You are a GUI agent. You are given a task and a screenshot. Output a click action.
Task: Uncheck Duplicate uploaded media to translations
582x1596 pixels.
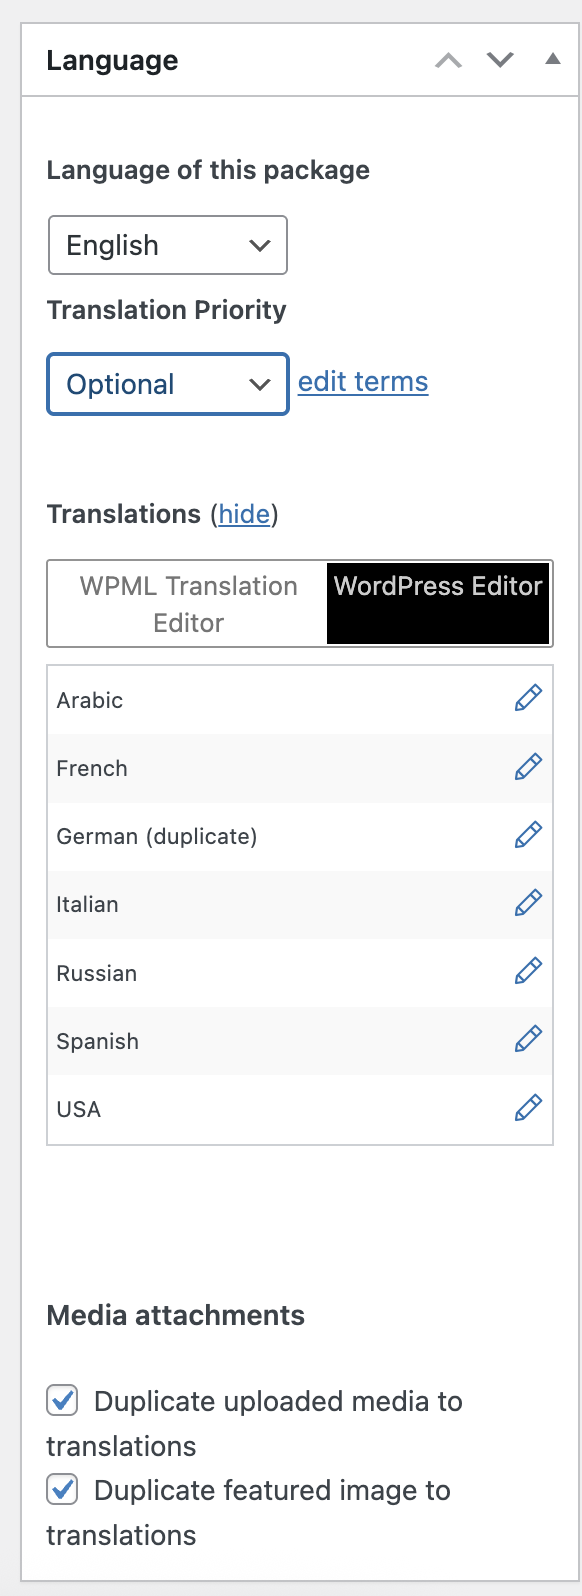pos(62,1400)
